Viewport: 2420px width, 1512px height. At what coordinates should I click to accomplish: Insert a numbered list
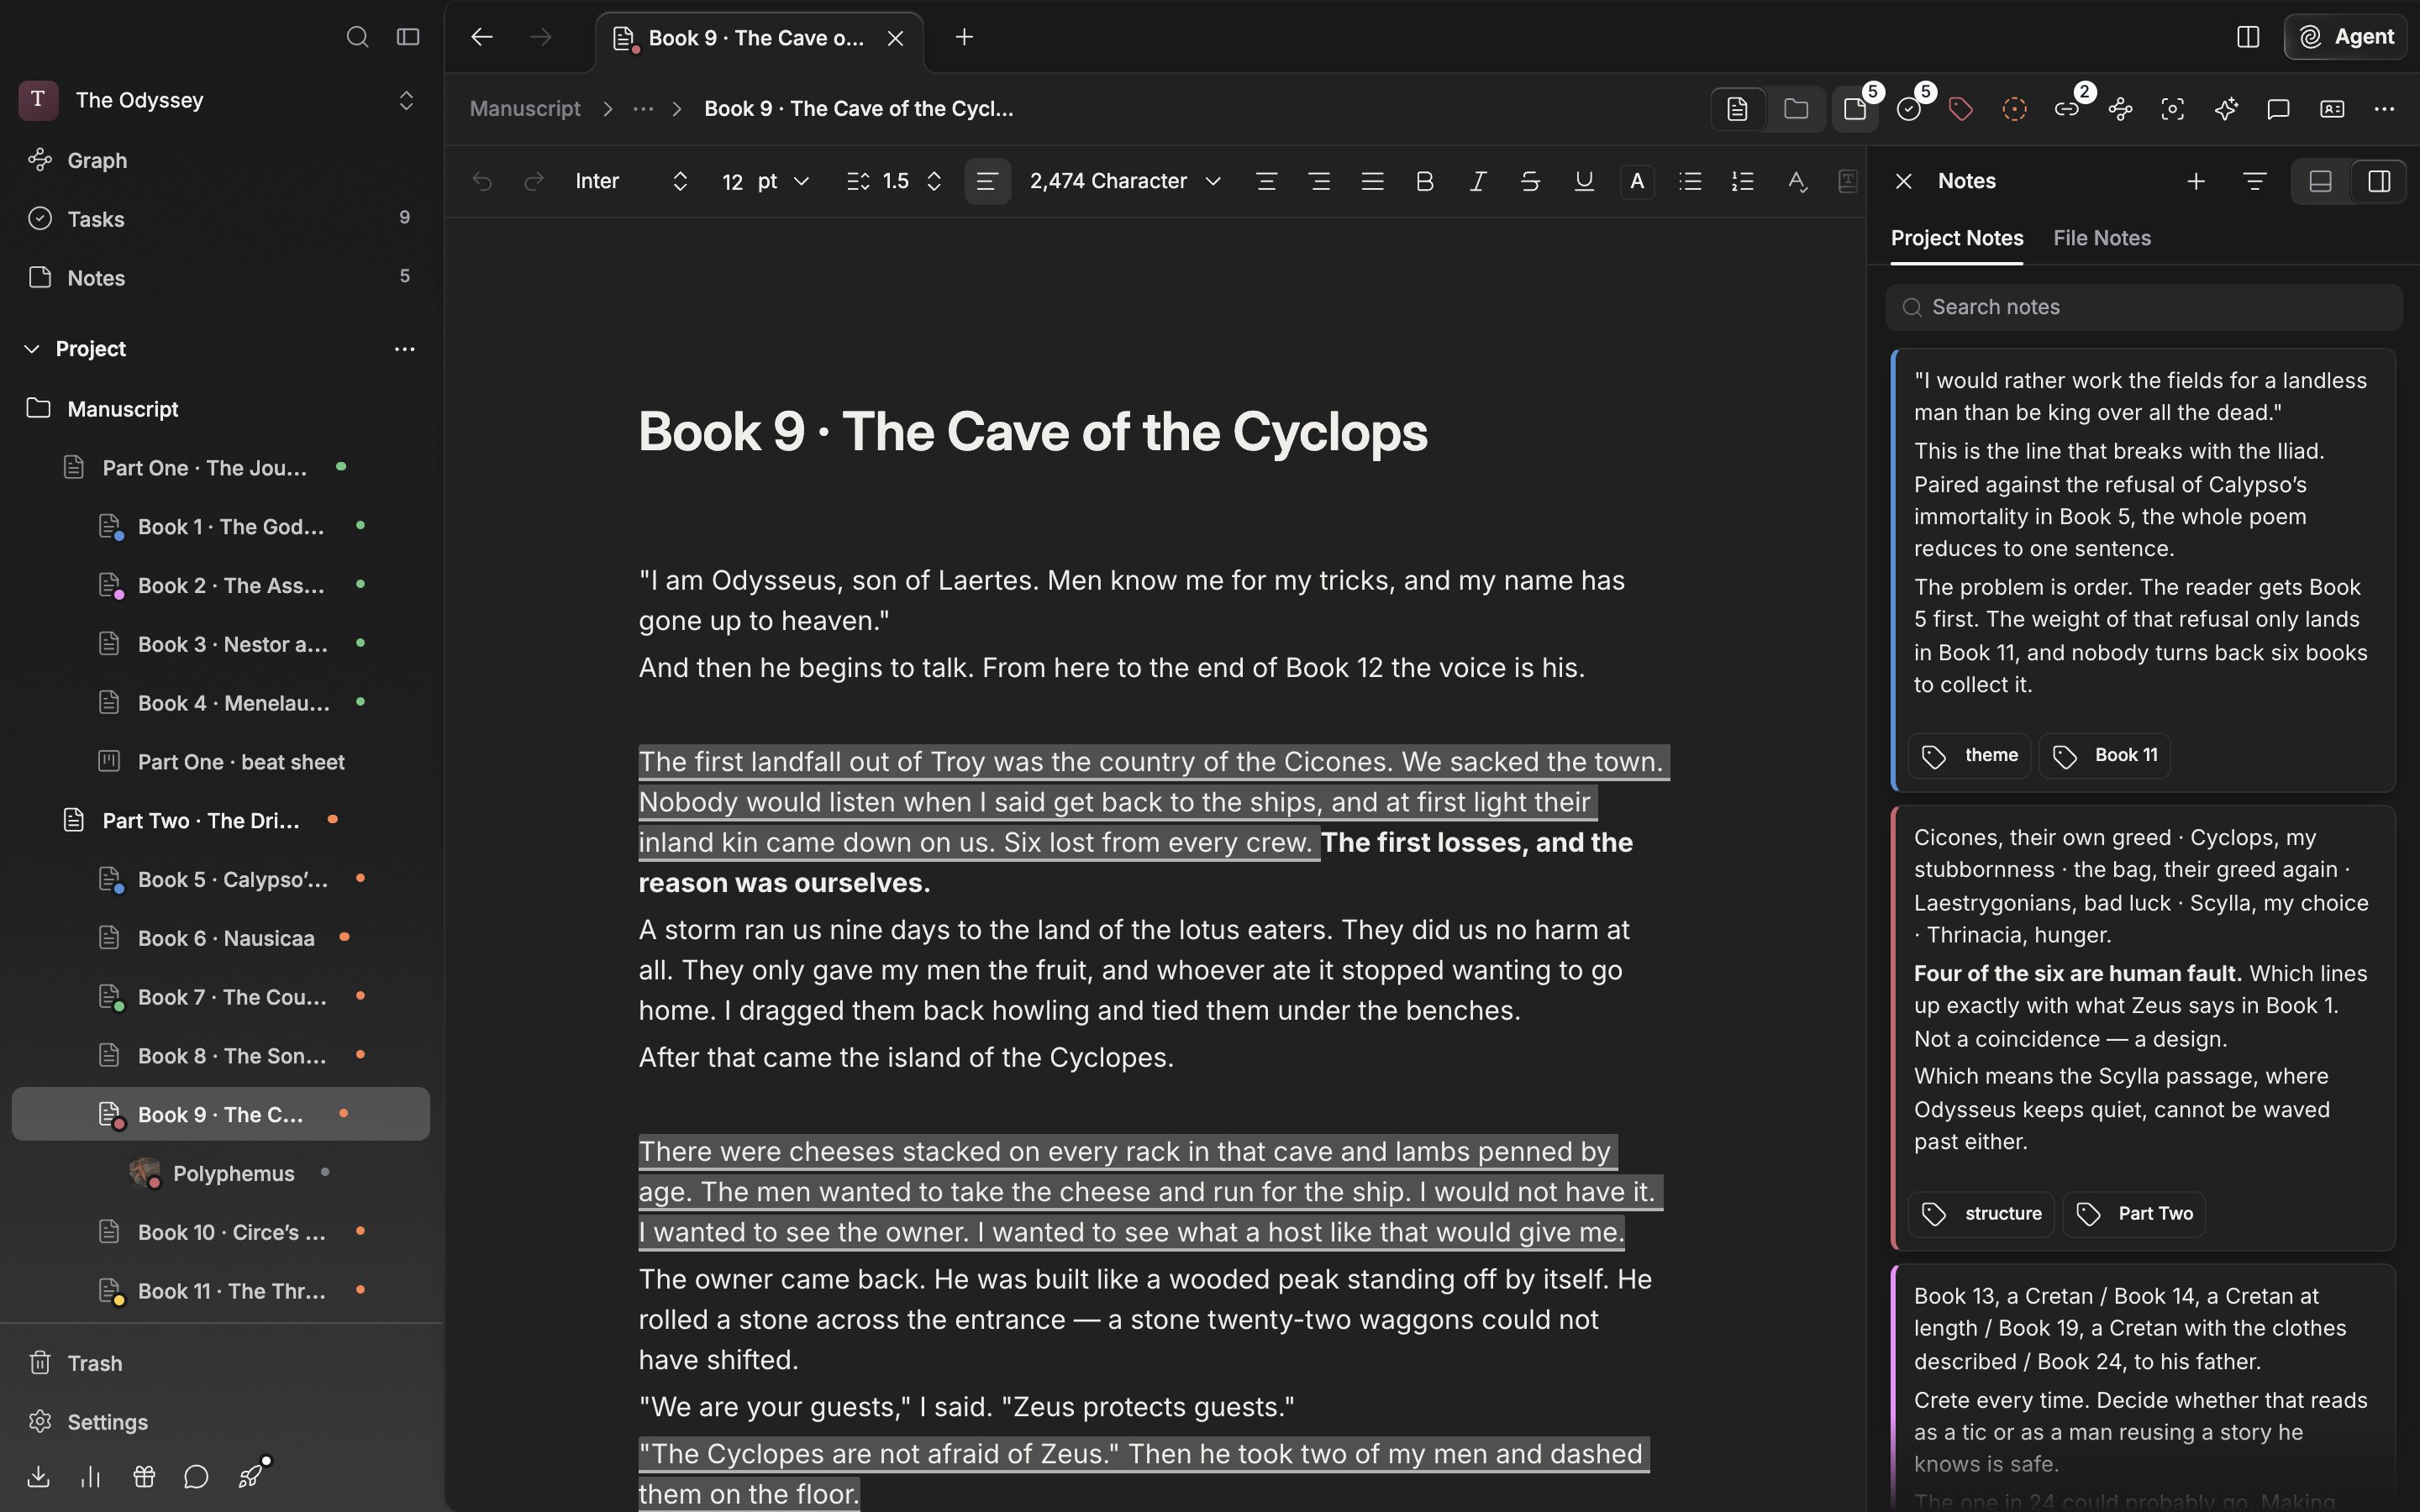pos(1743,181)
